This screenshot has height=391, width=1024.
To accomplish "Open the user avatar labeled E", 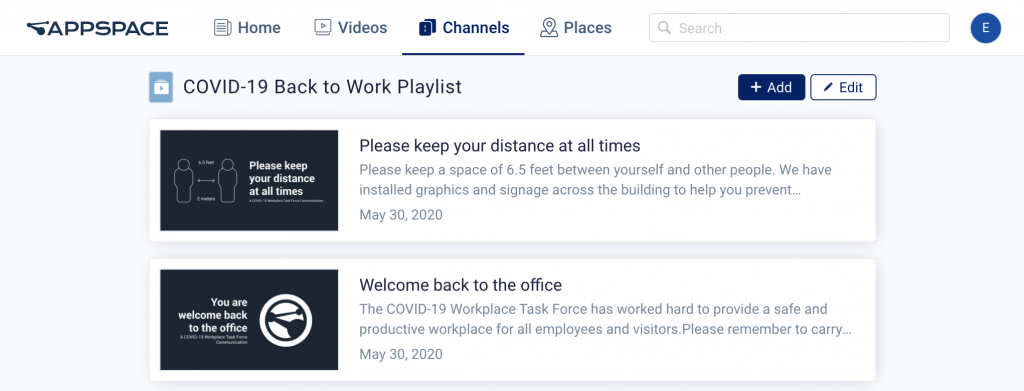I will pyautogui.click(x=985, y=28).
